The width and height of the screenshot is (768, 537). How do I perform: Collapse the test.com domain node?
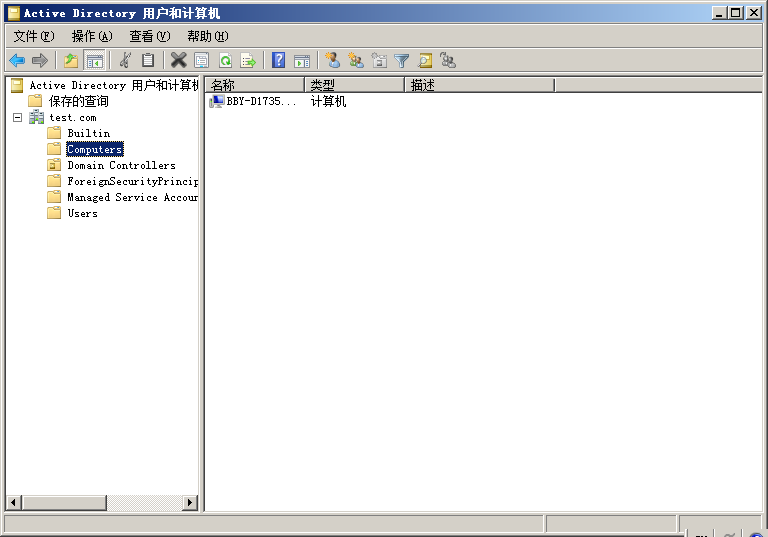pos(18,118)
